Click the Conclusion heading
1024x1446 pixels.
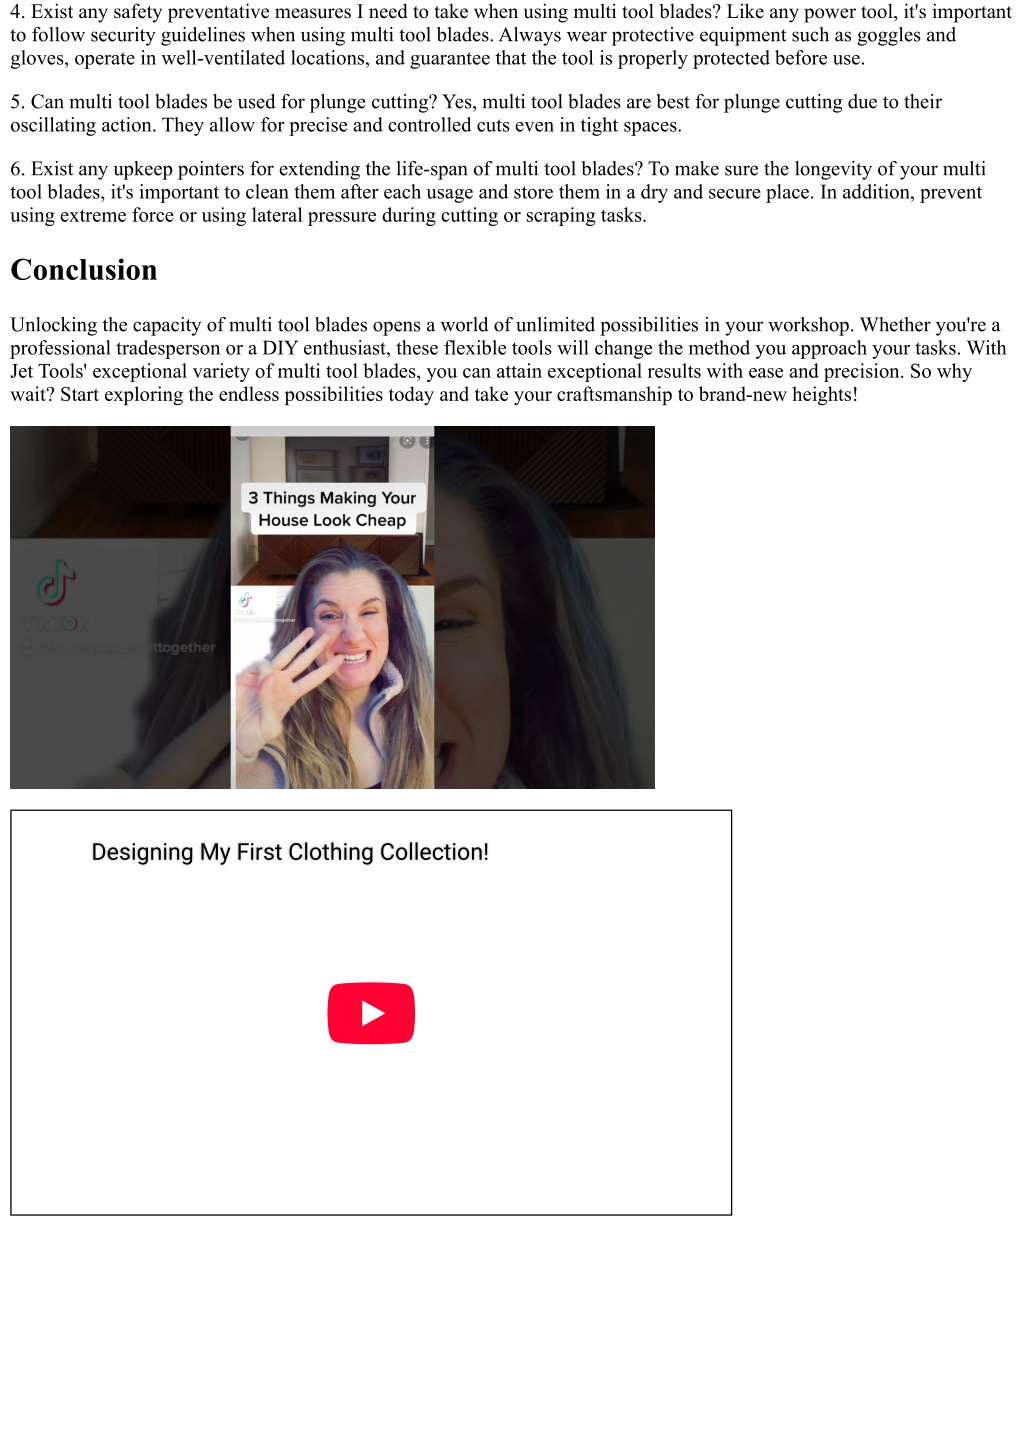(x=84, y=270)
